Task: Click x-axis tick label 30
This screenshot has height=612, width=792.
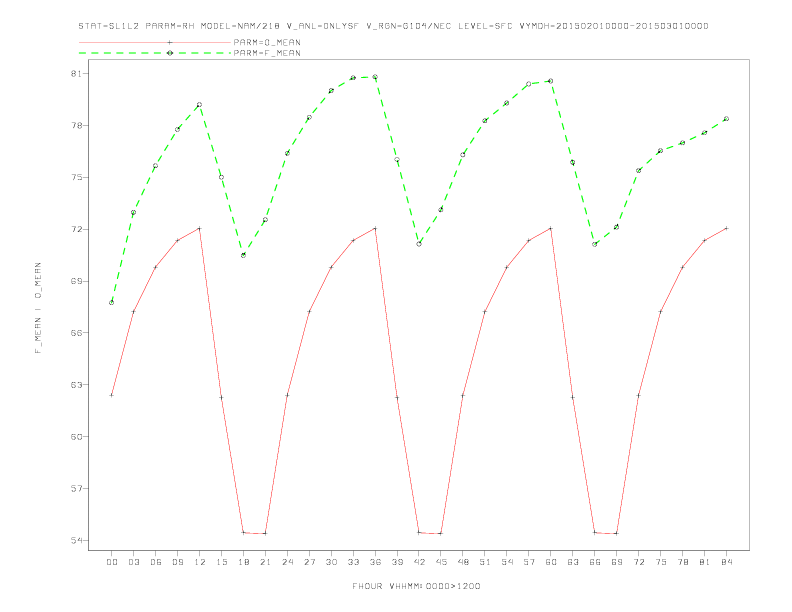Action: (x=331, y=562)
